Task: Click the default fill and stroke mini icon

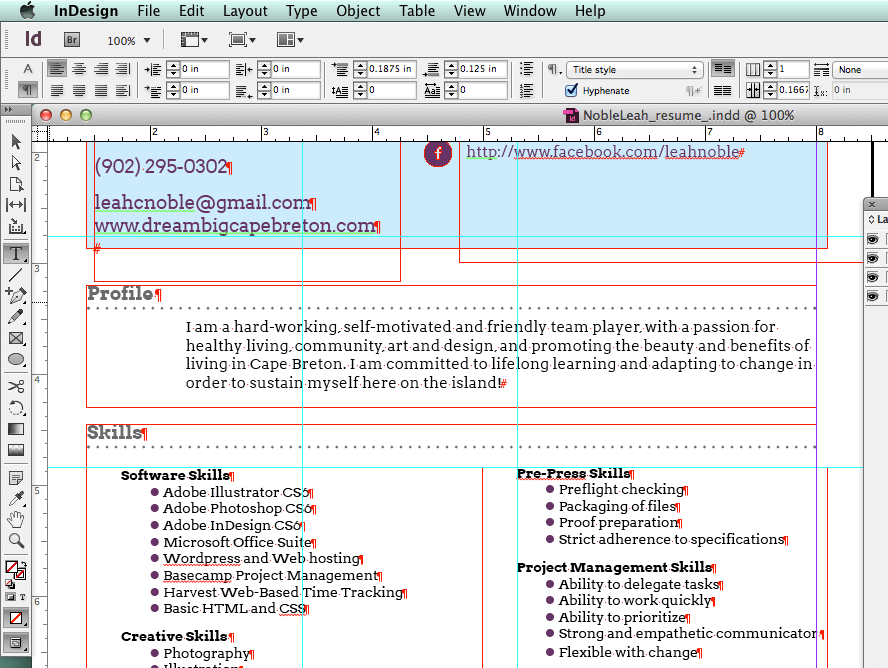Action: 10,584
